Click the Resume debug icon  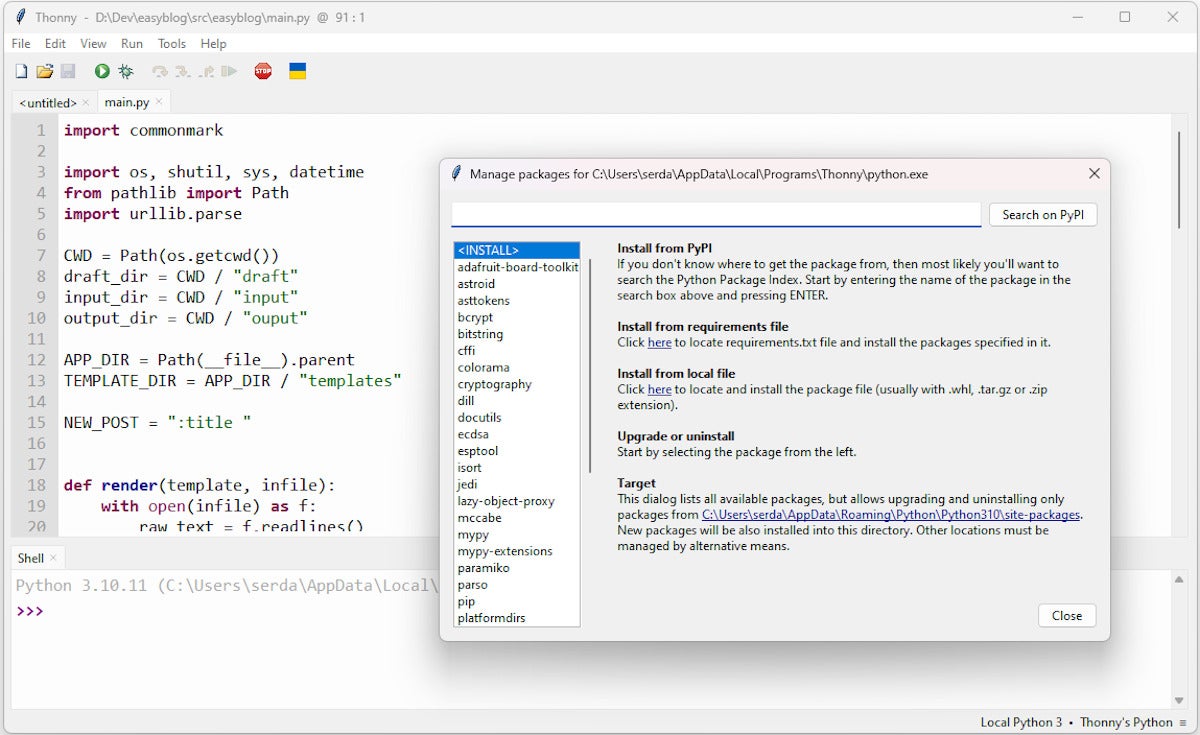coord(229,71)
